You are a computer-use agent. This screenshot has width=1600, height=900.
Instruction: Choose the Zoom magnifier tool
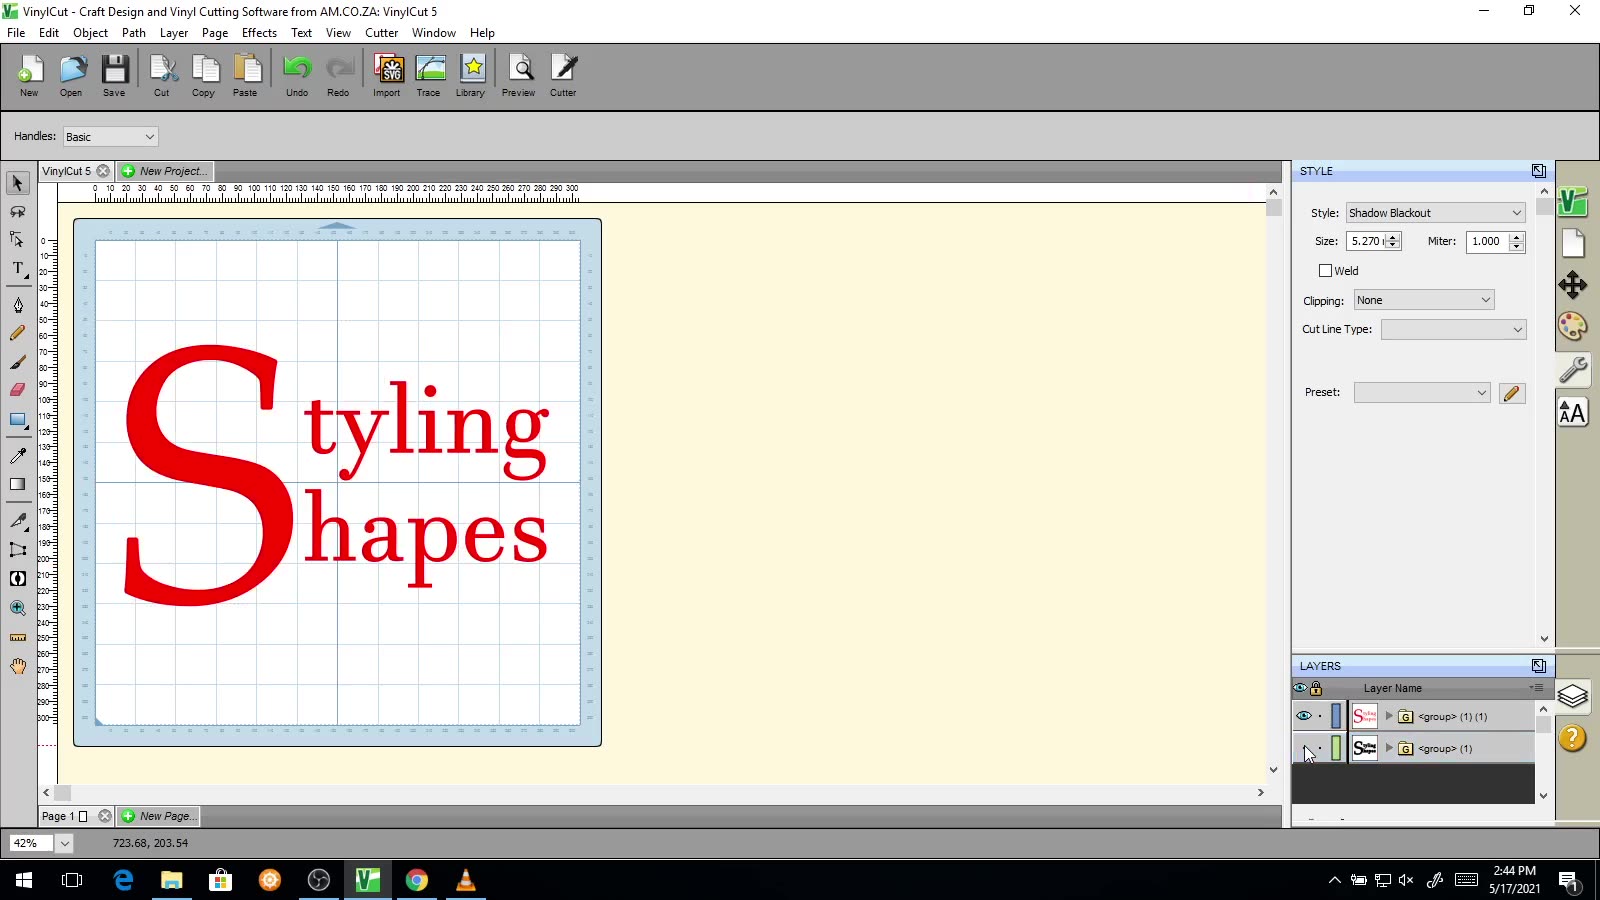[x=18, y=608]
